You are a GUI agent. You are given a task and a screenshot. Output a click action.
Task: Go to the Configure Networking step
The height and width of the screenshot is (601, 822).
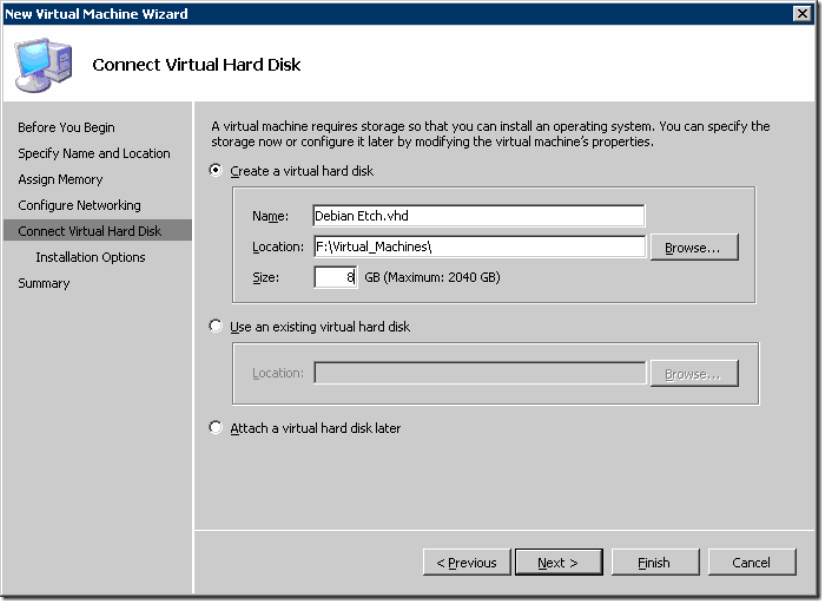(x=79, y=205)
